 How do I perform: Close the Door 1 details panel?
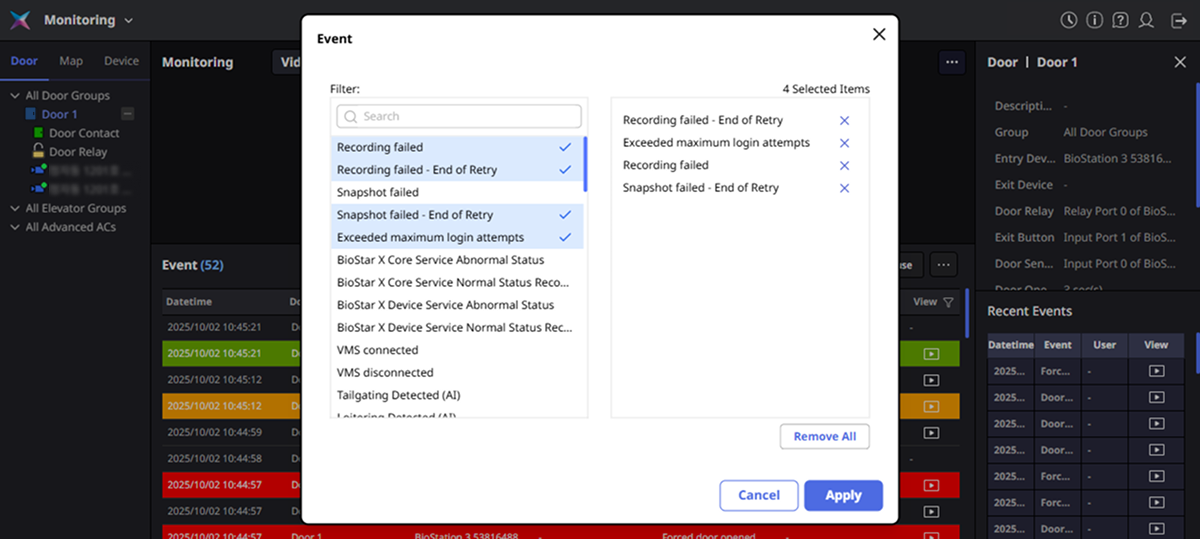[1180, 62]
